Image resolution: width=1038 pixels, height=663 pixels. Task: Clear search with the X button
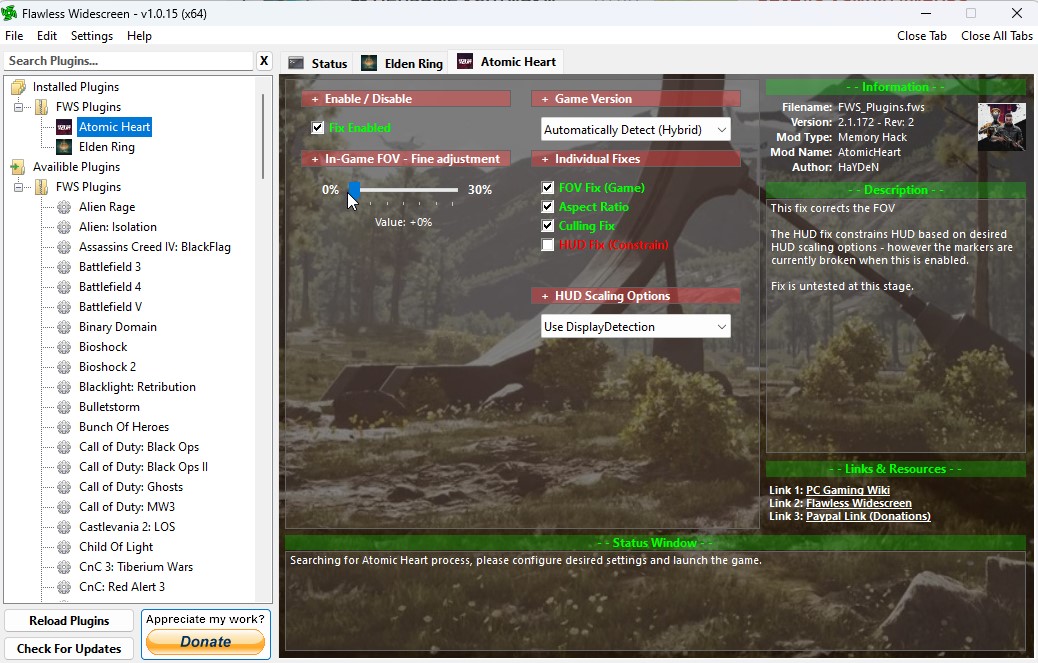(x=264, y=61)
